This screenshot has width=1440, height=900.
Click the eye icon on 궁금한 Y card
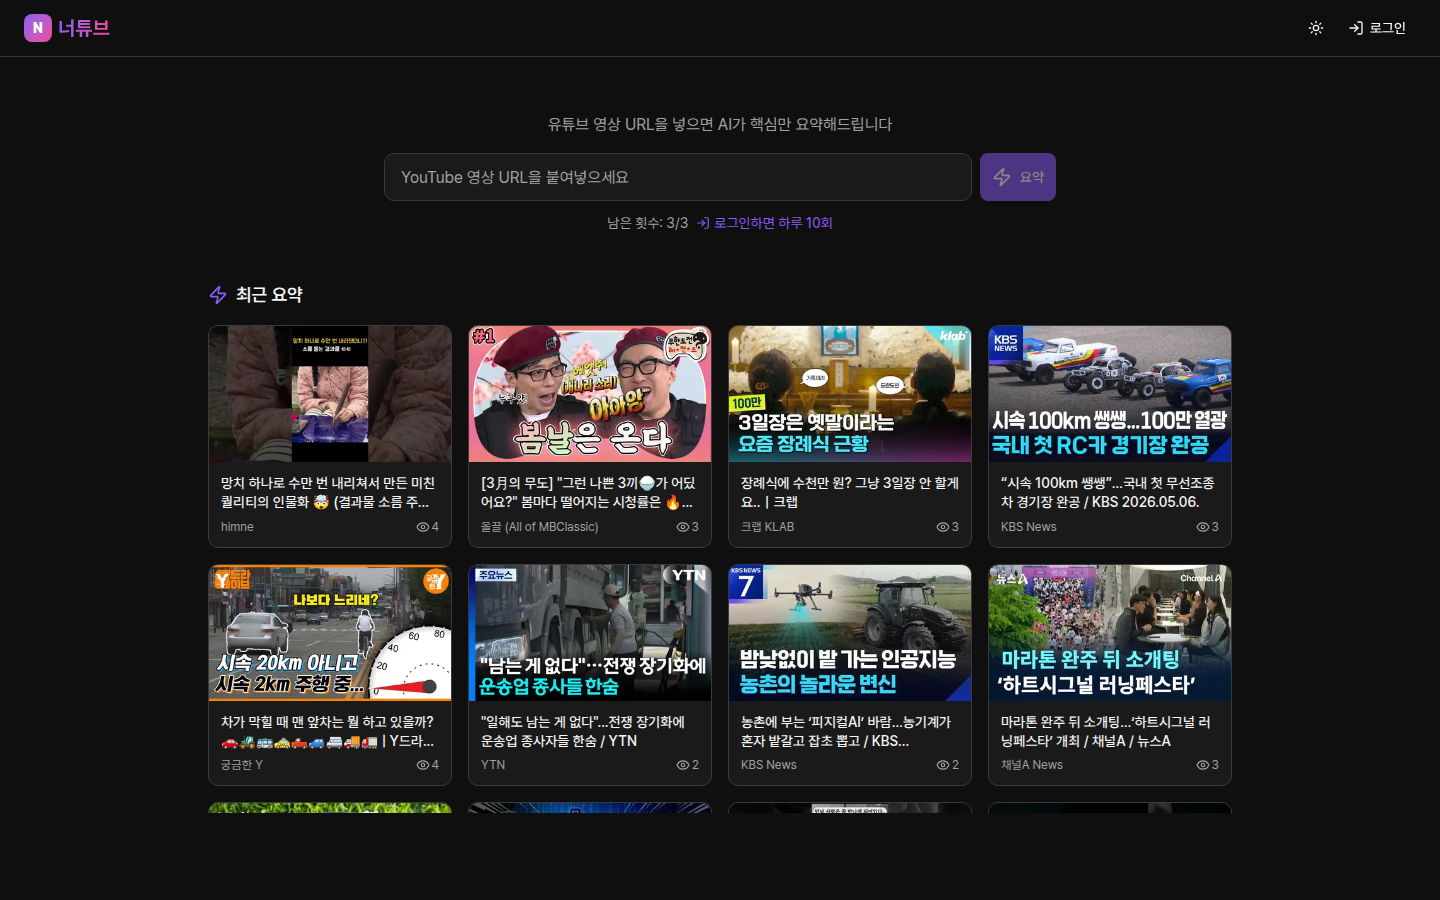click(x=423, y=765)
